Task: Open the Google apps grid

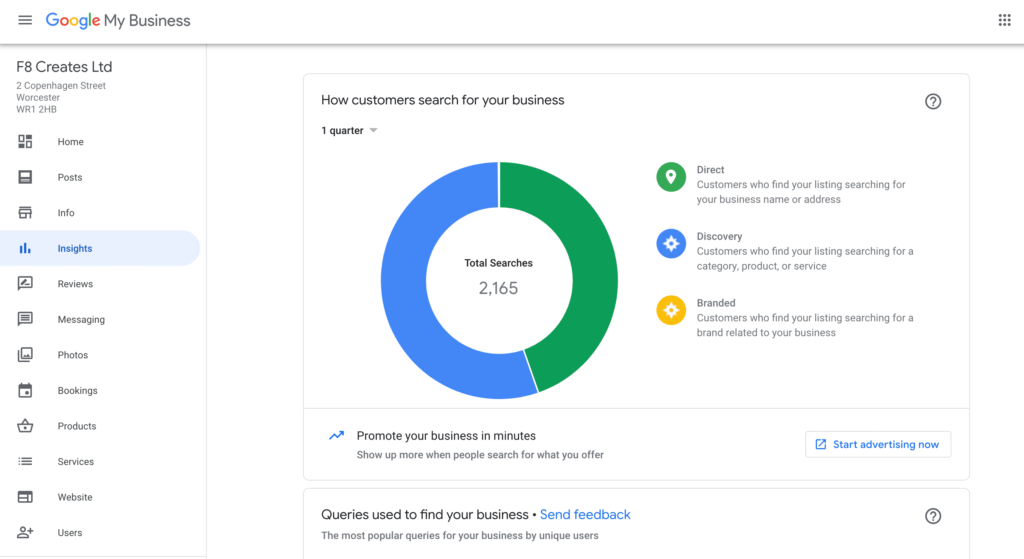Action: tap(1004, 20)
